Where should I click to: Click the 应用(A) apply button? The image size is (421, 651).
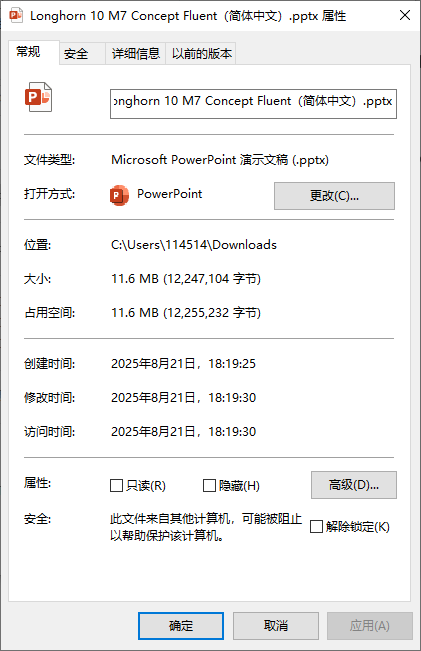pos(370,626)
